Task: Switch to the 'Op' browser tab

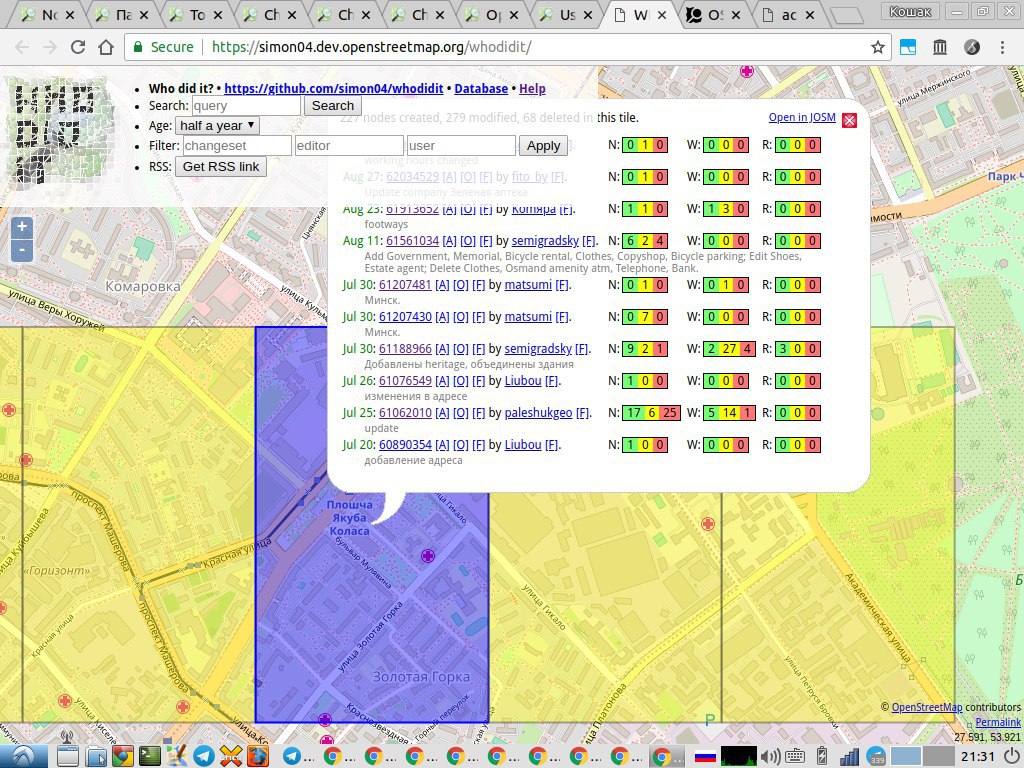Action: coord(493,14)
